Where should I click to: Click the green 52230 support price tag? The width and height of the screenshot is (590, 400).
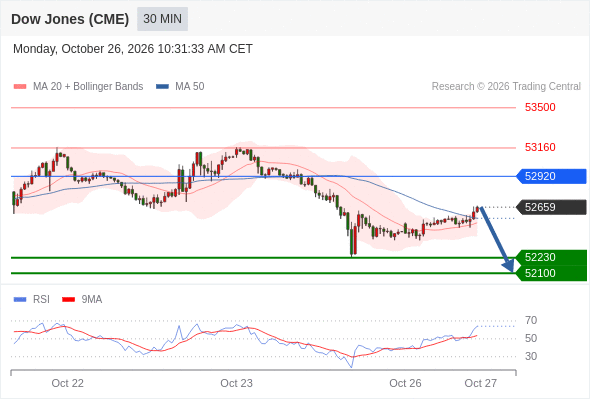coord(551,257)
